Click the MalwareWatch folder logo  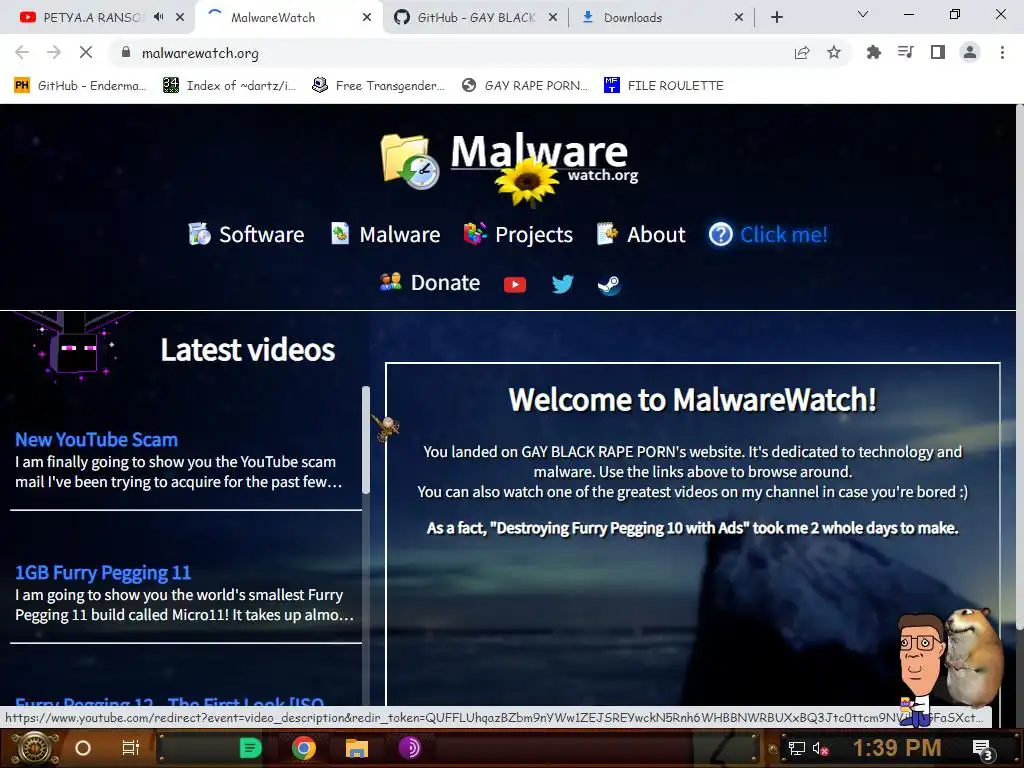[410, 161]
